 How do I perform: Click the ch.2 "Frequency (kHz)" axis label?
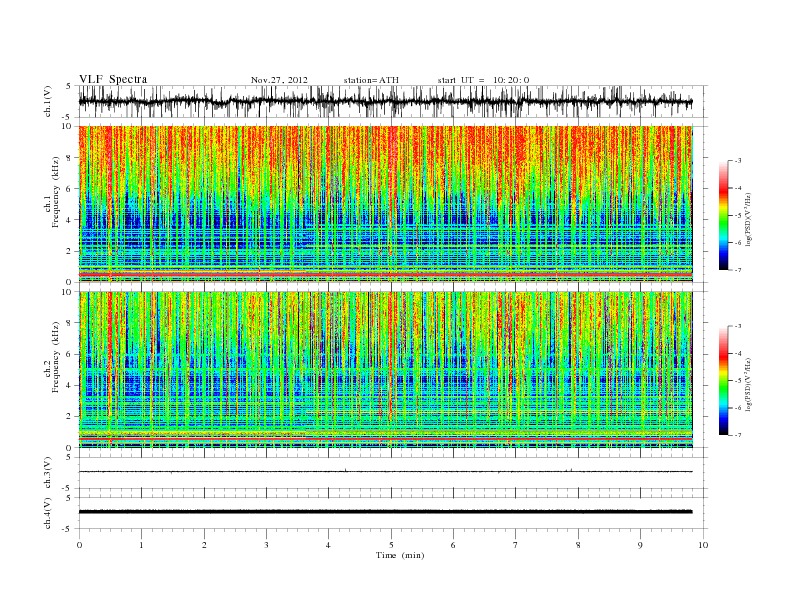coord(55,357)
